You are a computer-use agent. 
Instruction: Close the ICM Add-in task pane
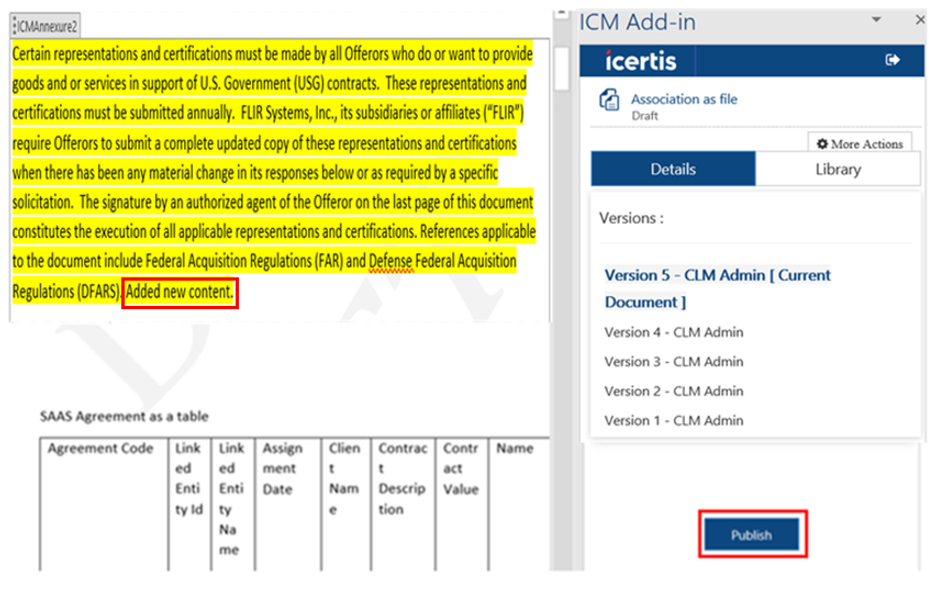[x=919, y=20]
